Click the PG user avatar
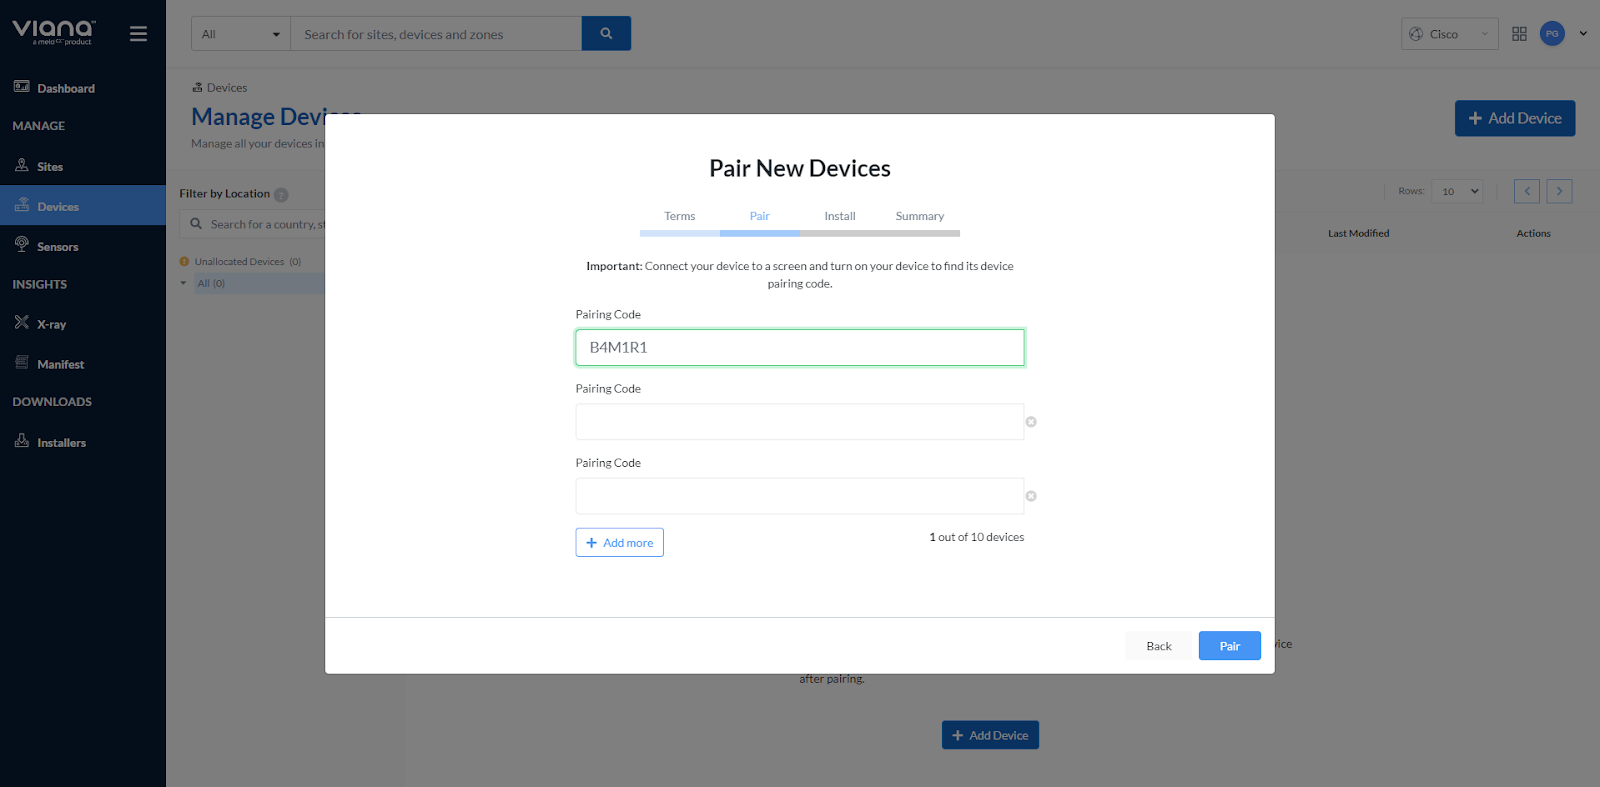This screenshot has width=1600, height=787. (1552, 34)
